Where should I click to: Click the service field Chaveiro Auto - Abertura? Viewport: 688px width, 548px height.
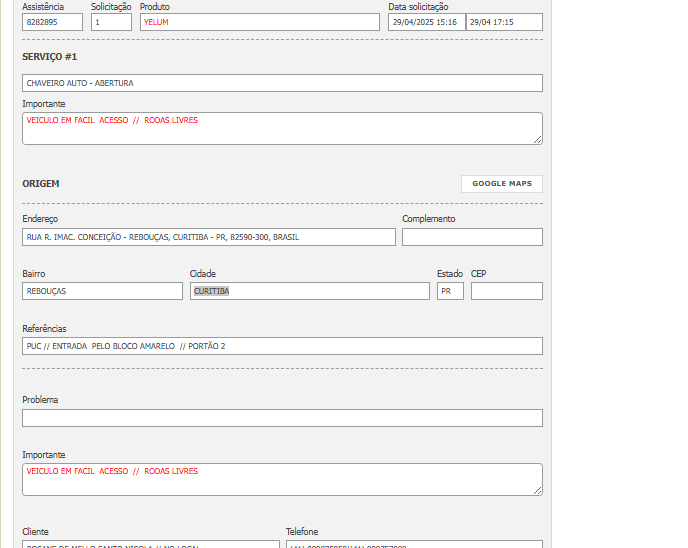283,83
